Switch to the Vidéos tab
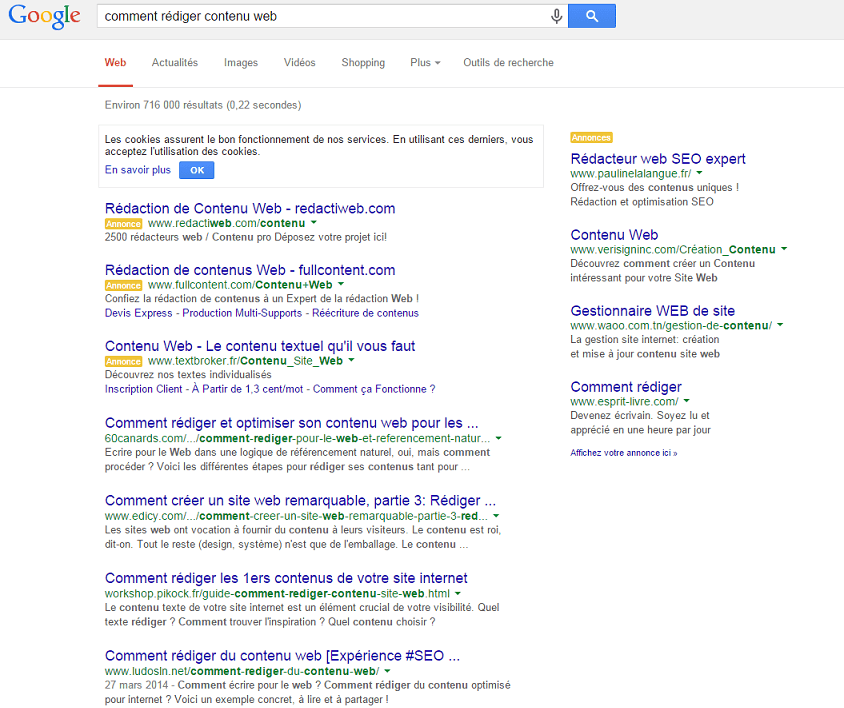844x708 pixels. tap(299, 62)
